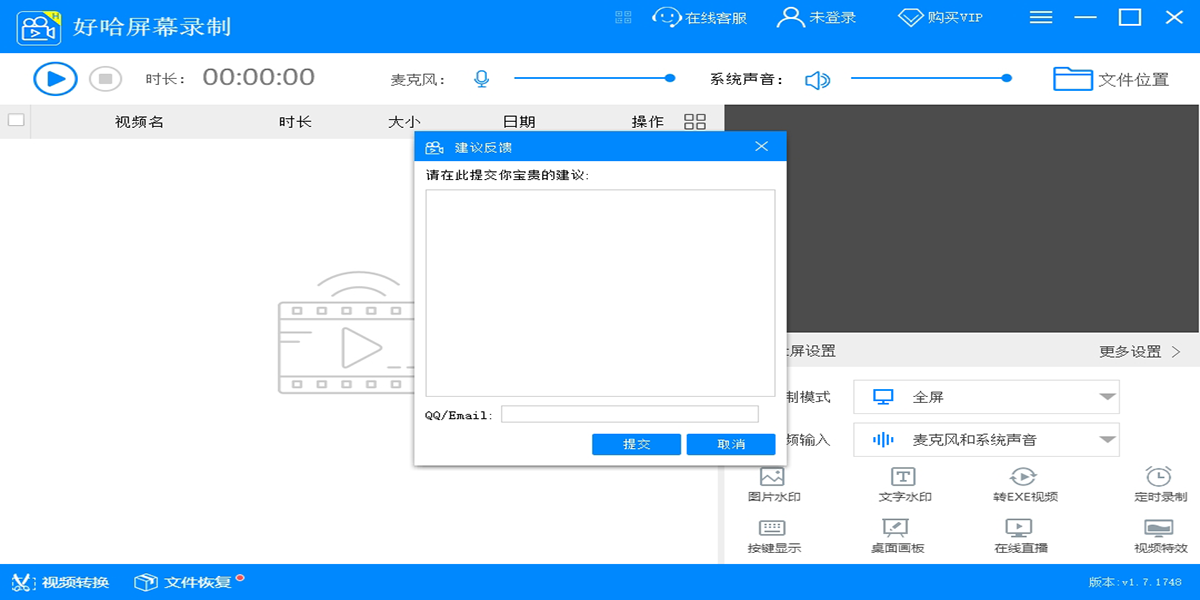Switch to grid view in video list
The image size is (1200, 600).
click(x=695, y=122)
